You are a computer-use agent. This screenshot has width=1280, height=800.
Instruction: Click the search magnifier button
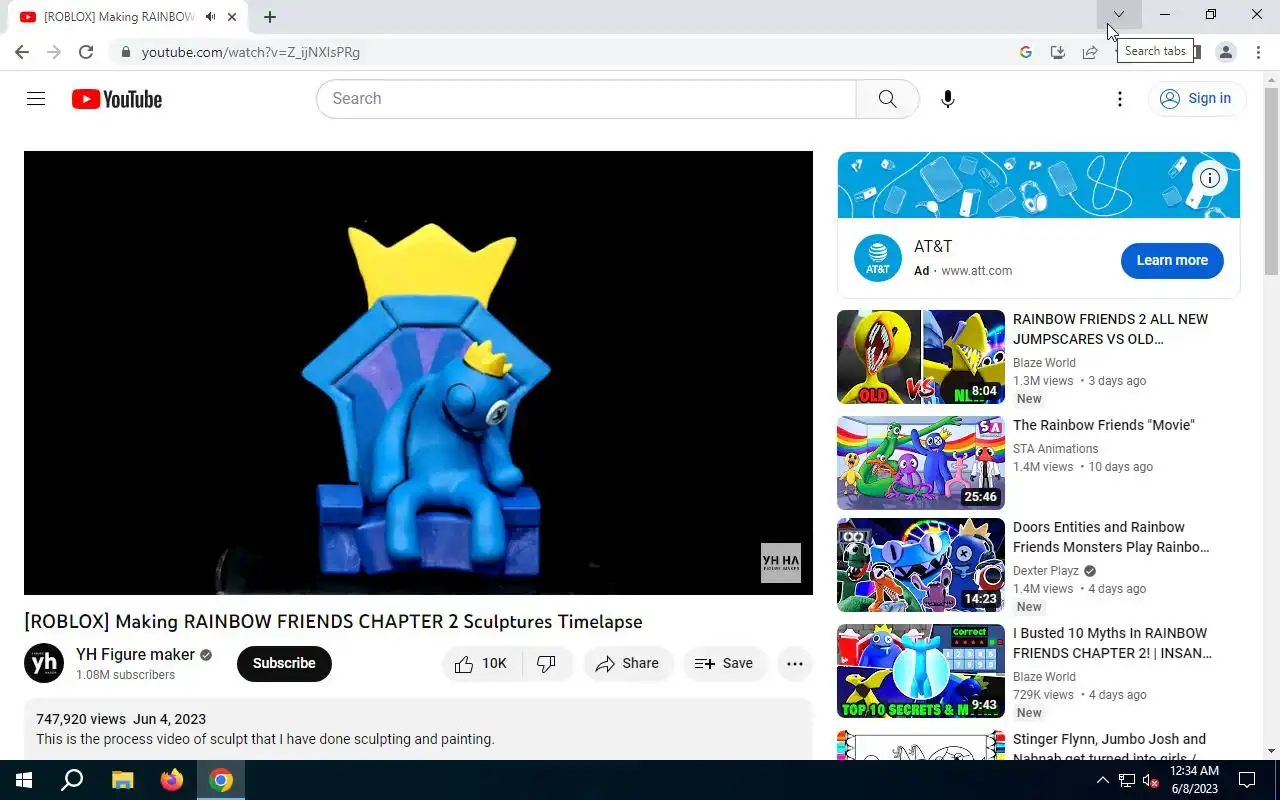pos(887,99)
